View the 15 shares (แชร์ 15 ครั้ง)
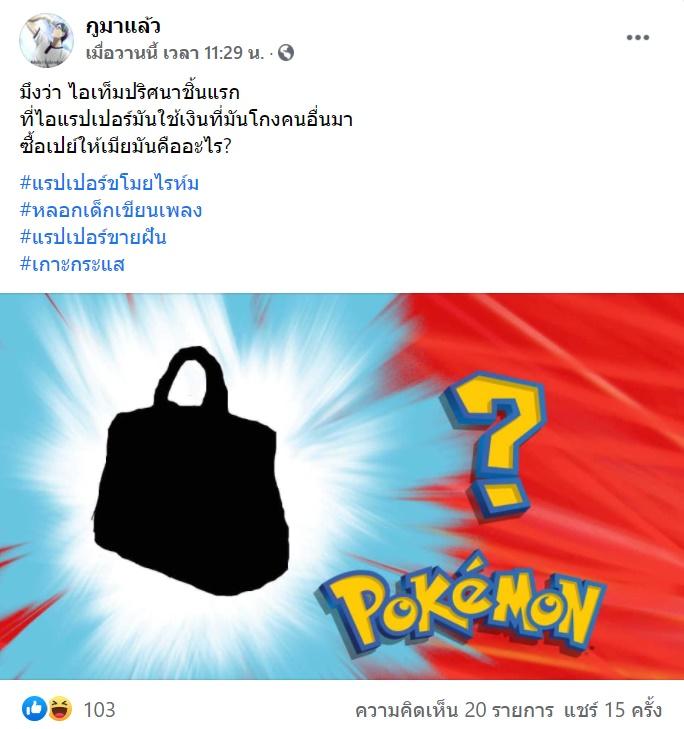This screenshot has height=729, width=684. (613, 710)
